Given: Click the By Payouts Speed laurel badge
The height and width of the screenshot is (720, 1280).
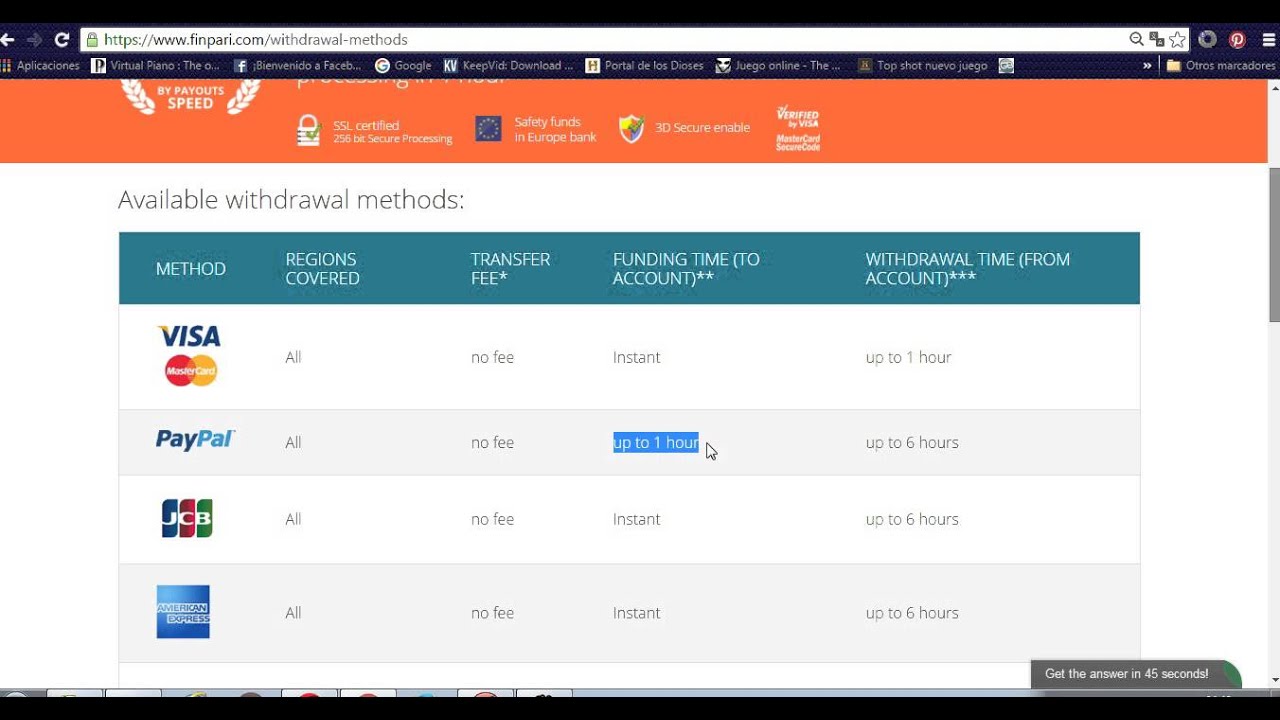Looking at the screenshot, I should 190,97.
